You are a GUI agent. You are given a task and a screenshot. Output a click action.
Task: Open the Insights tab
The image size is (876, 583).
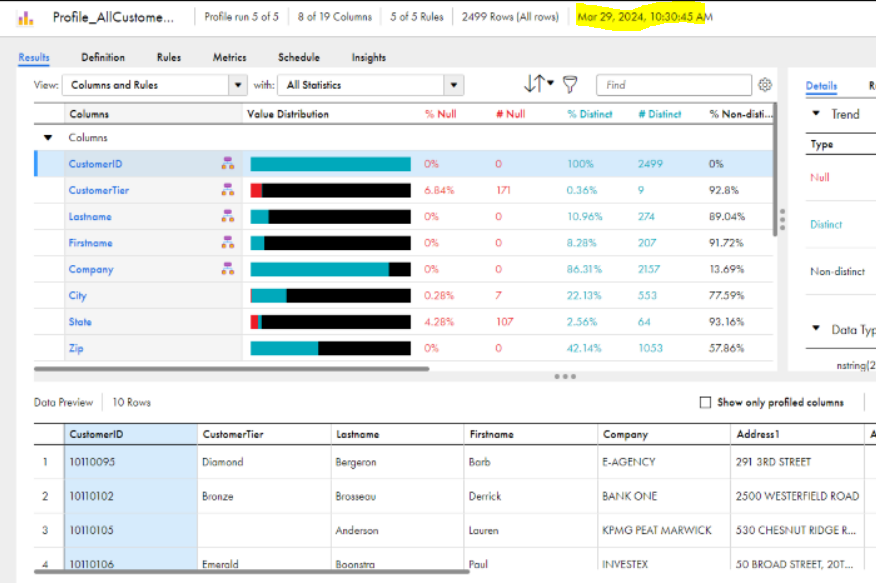368,58
